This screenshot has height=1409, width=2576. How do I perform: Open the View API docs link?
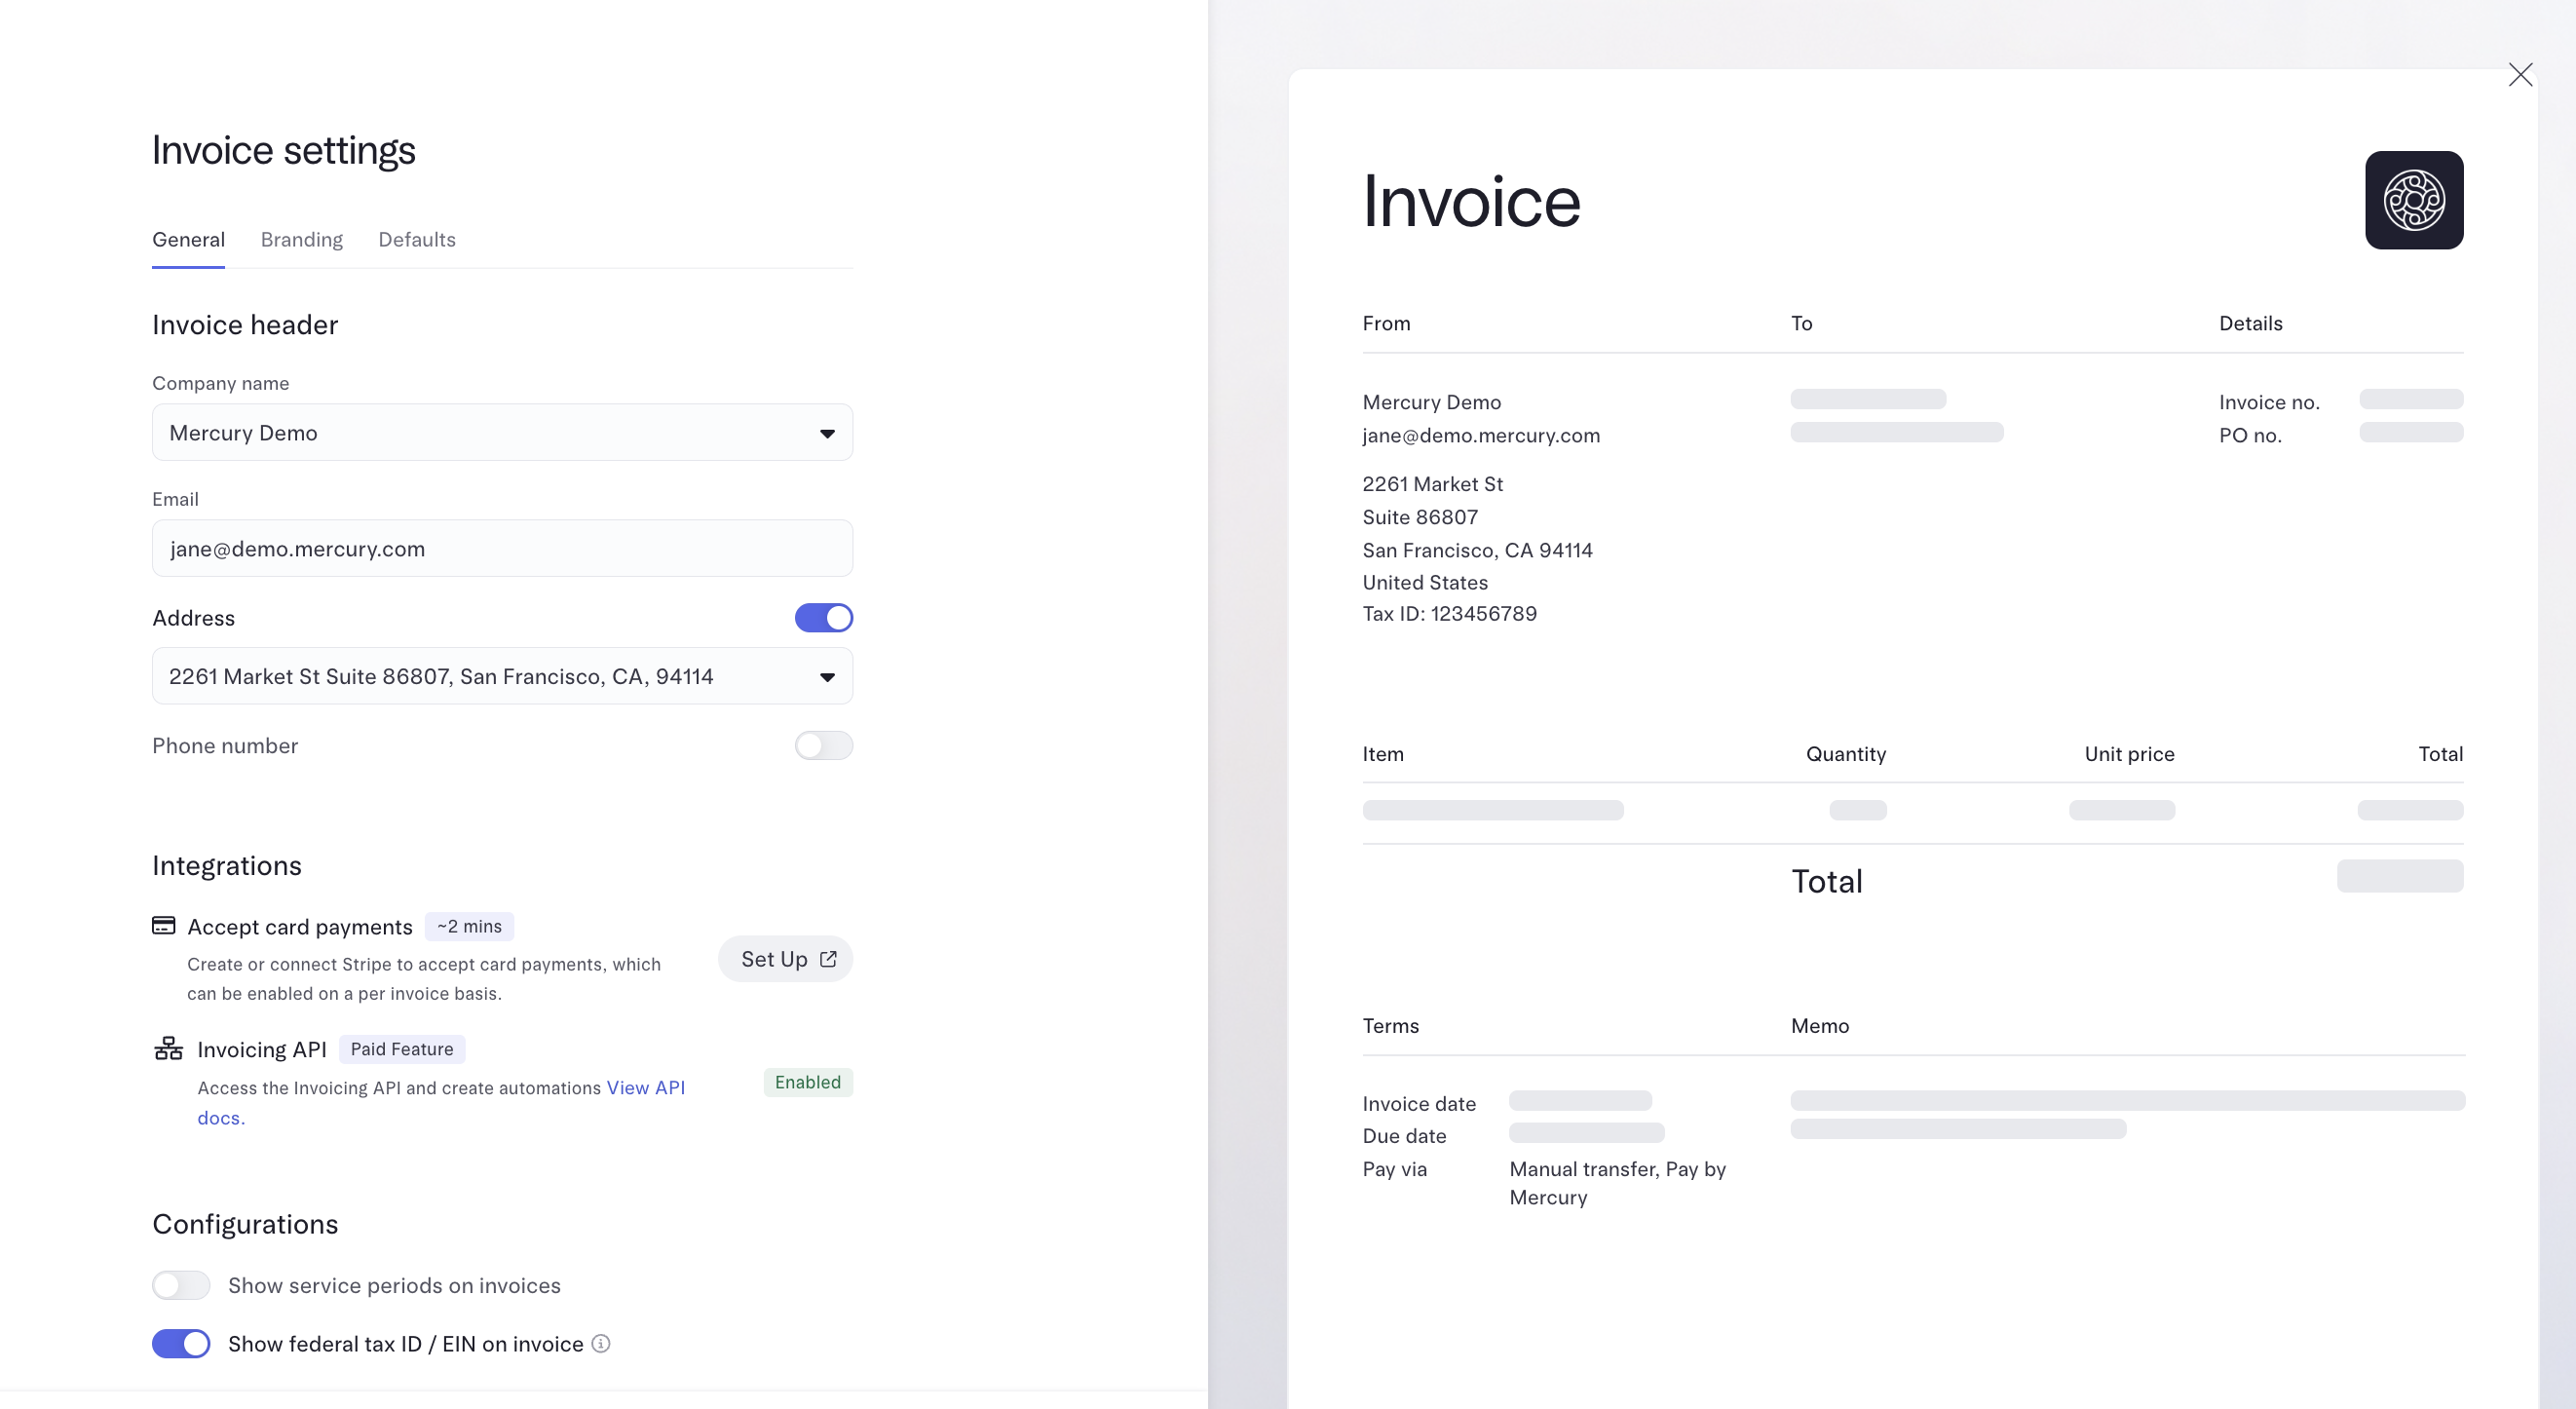[x=646, y=1087]
